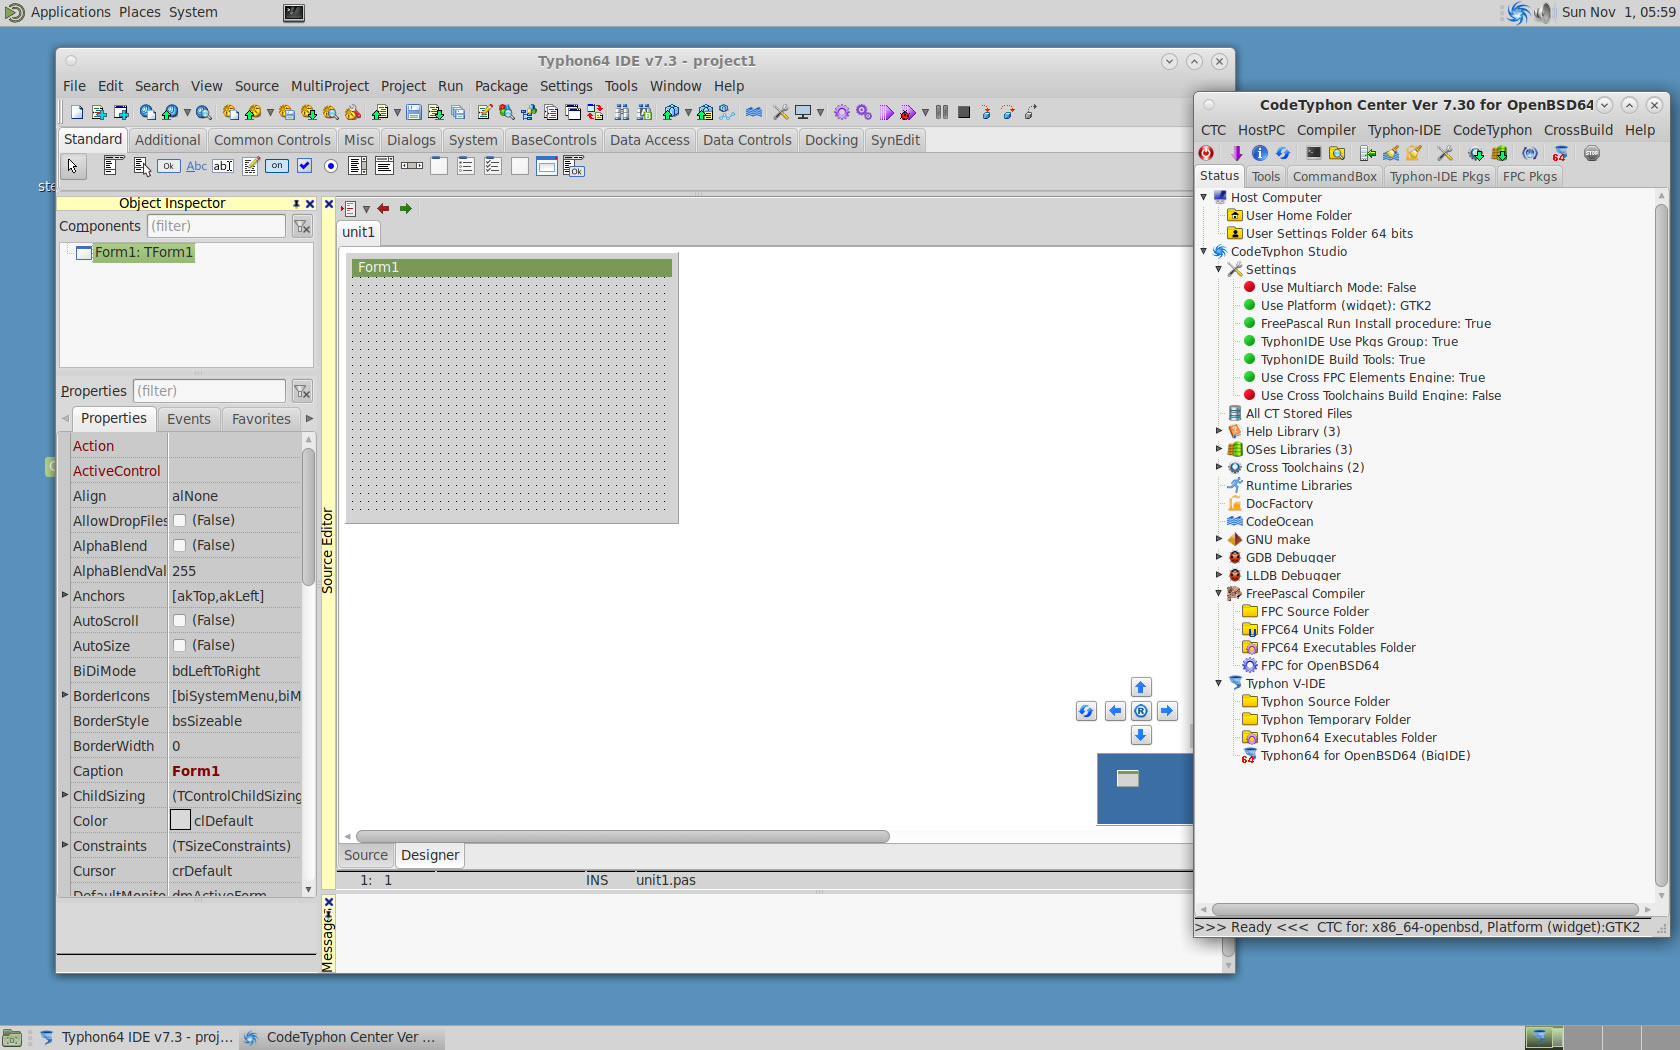Image resolution: width=1680 pixels, height=1050 pixels.
Task: Collapse the FreePascal Compiler node
Action: tap(1219, 593)
